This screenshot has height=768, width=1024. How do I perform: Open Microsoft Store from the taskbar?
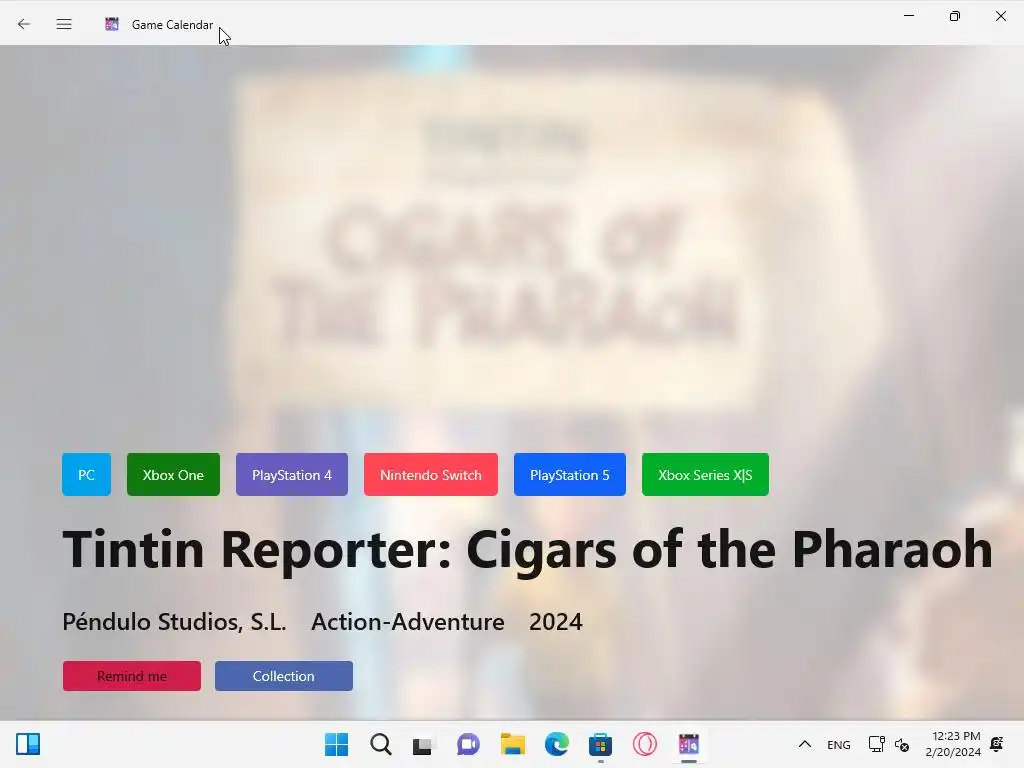(600, 744)
